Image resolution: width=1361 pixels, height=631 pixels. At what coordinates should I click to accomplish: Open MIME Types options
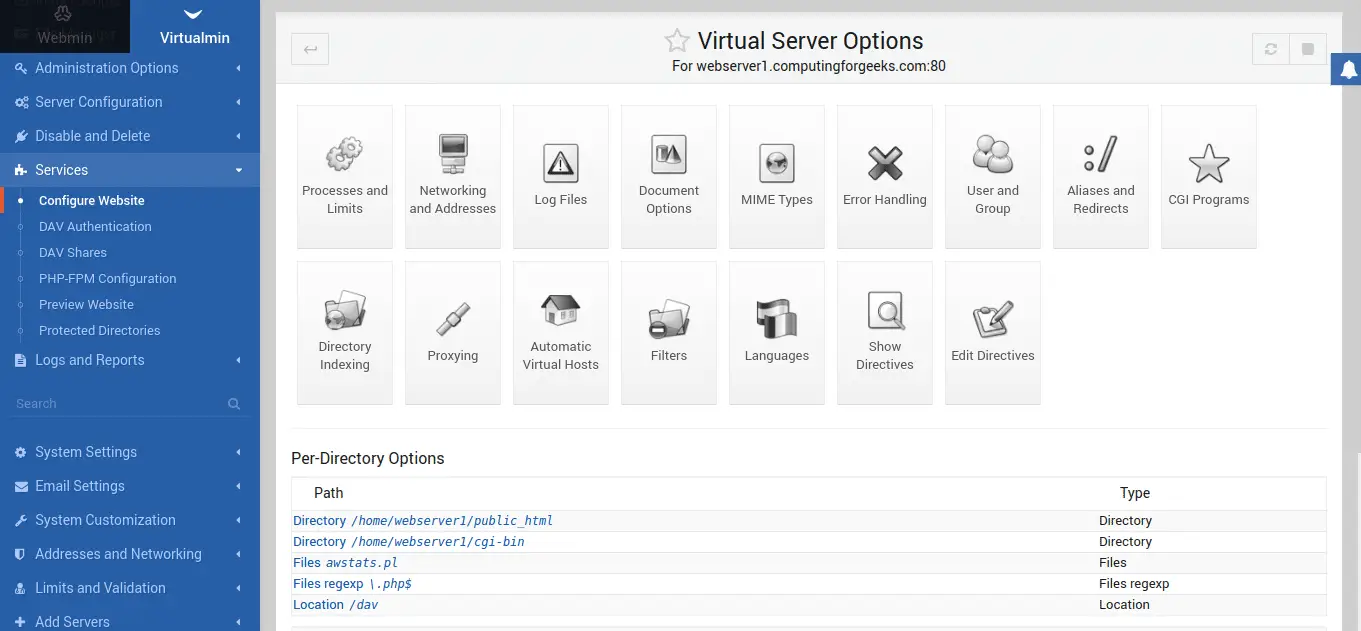click(777, 177)
